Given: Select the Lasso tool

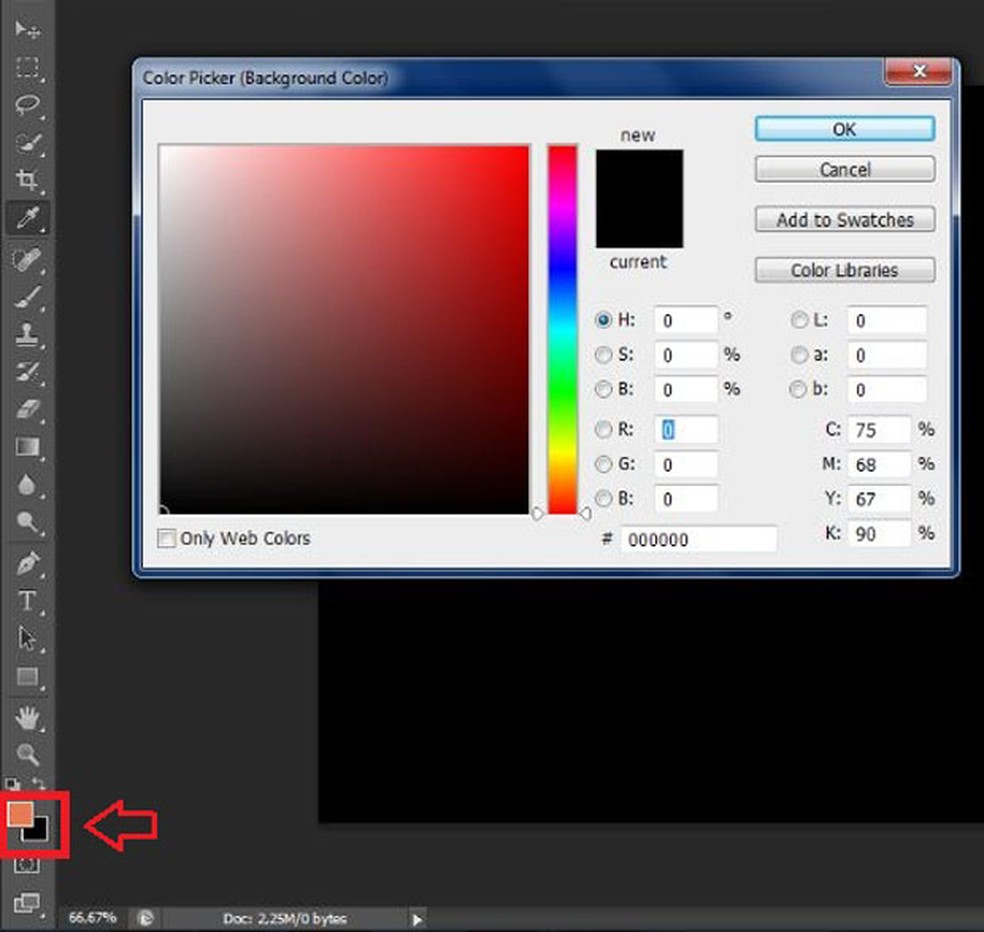Looking at the screenshot, I should [x=27, y=104].
